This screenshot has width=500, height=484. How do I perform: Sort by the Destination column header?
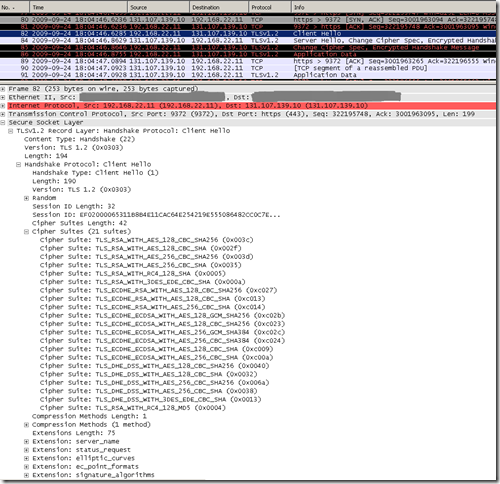coord(219,7)
